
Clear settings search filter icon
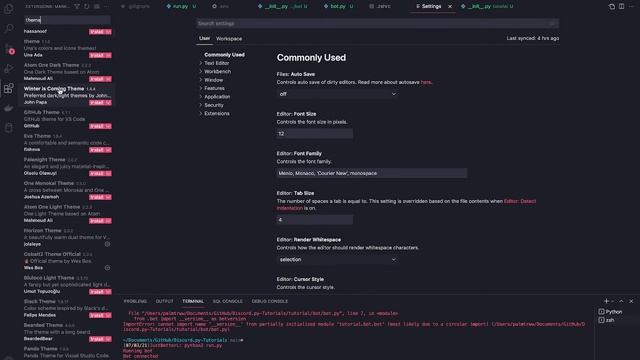[552, 24]
